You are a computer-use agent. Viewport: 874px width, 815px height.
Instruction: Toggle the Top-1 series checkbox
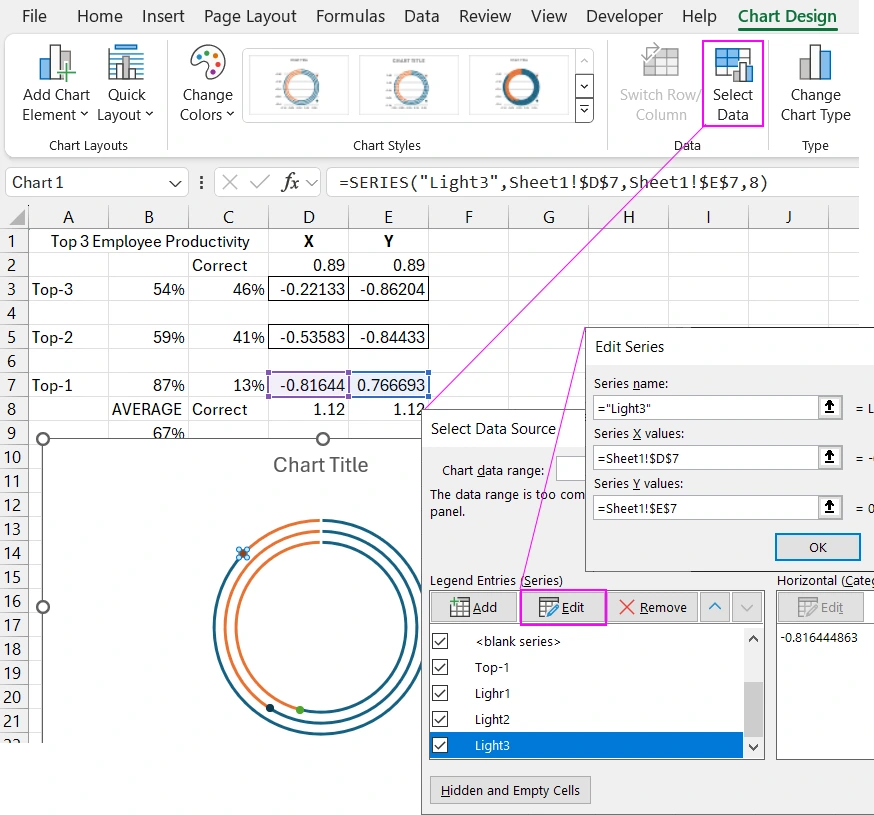tap(441, 667)
